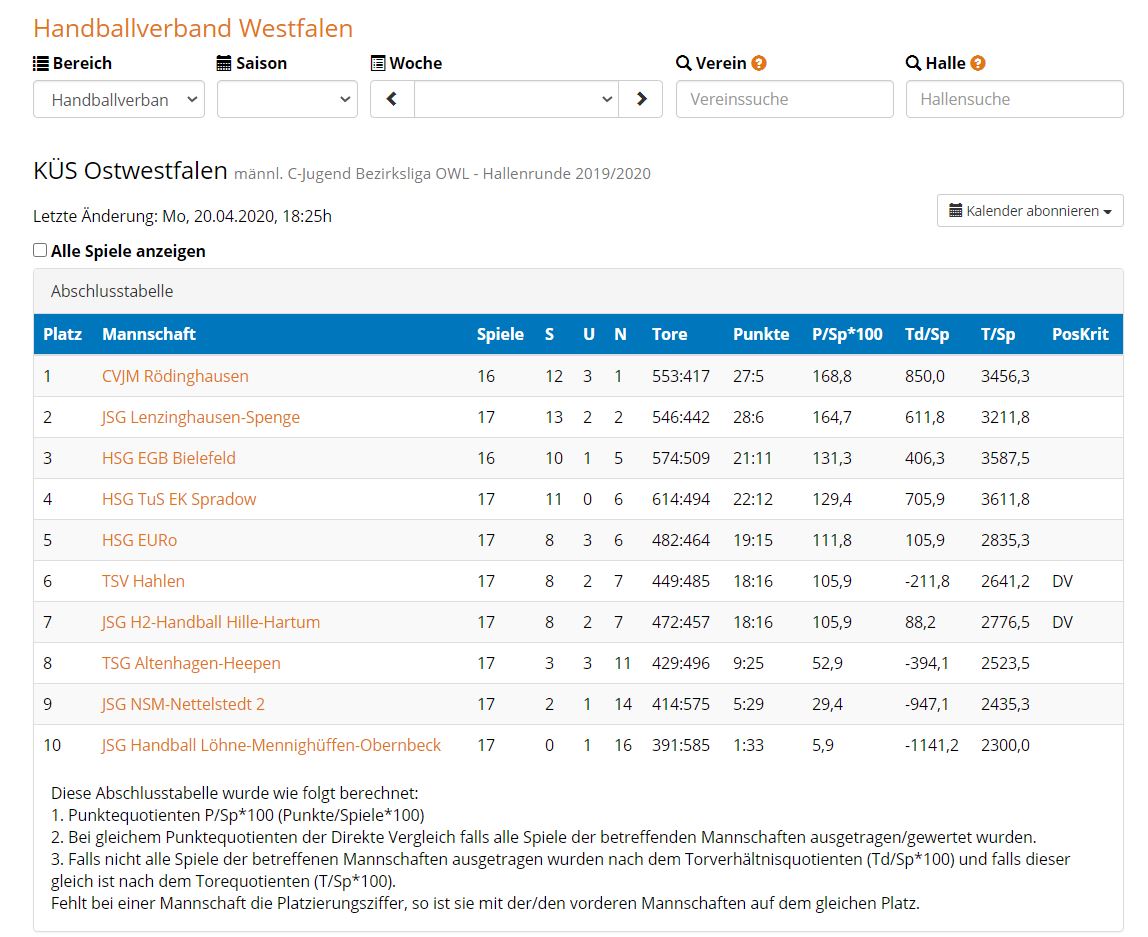Click the KÜS Ostwestfalen heading
Image resolution: width=1148 pixels, height=937 pixels.
(x=130, y=171)
